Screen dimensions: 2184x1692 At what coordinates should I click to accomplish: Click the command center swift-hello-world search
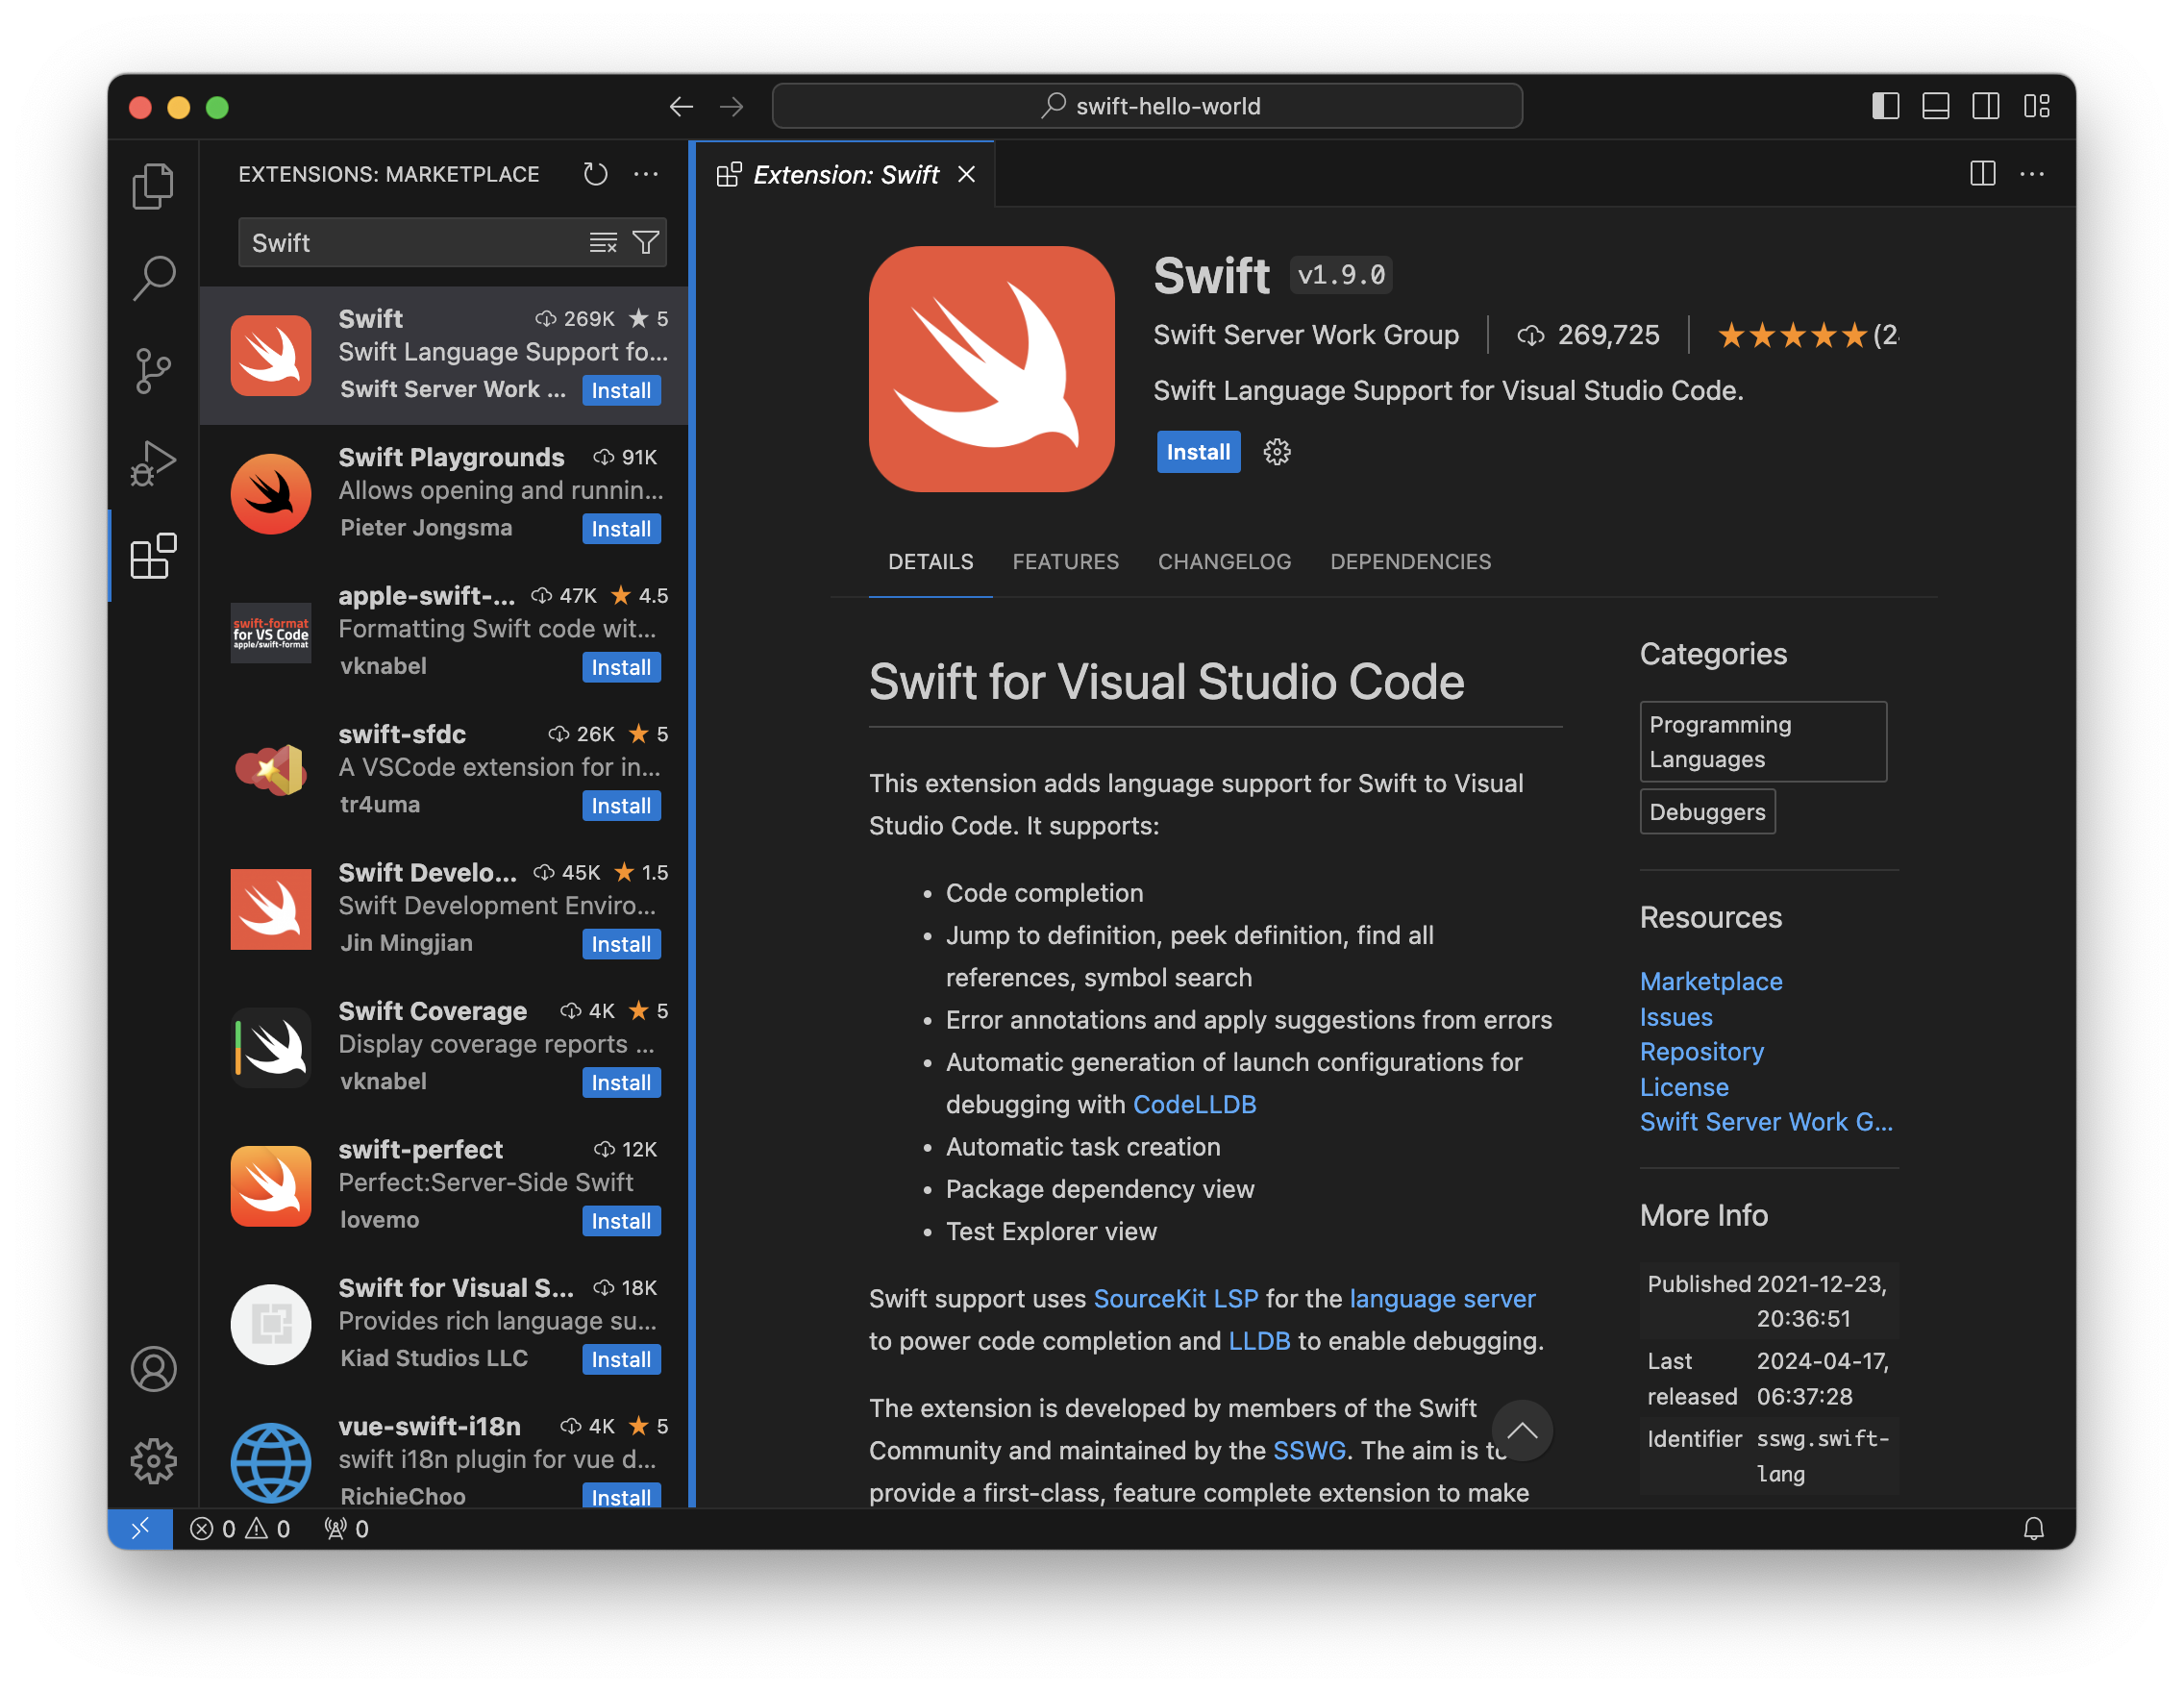[x=1147, y=106]
